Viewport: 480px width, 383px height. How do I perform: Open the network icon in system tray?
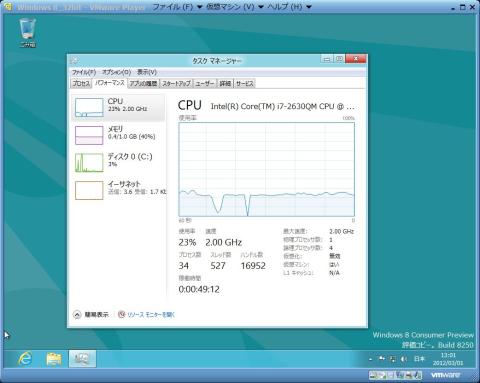click(393, 359)
